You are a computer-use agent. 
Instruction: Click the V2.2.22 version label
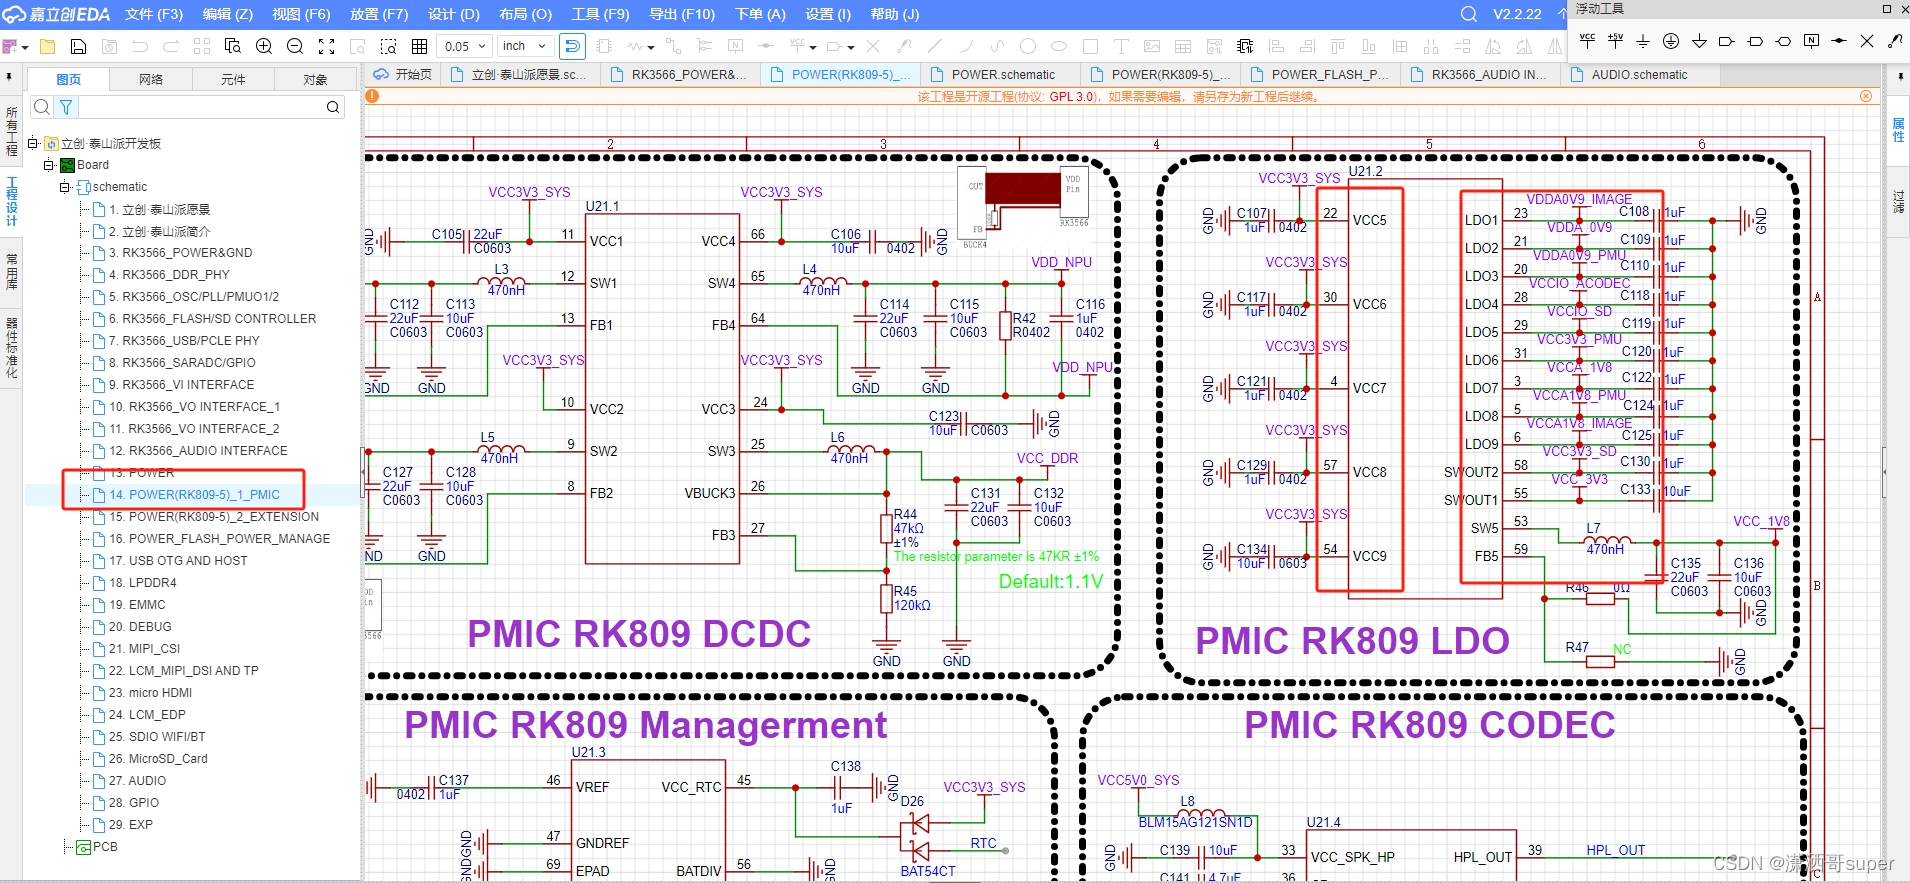[x=1517, y=14]
